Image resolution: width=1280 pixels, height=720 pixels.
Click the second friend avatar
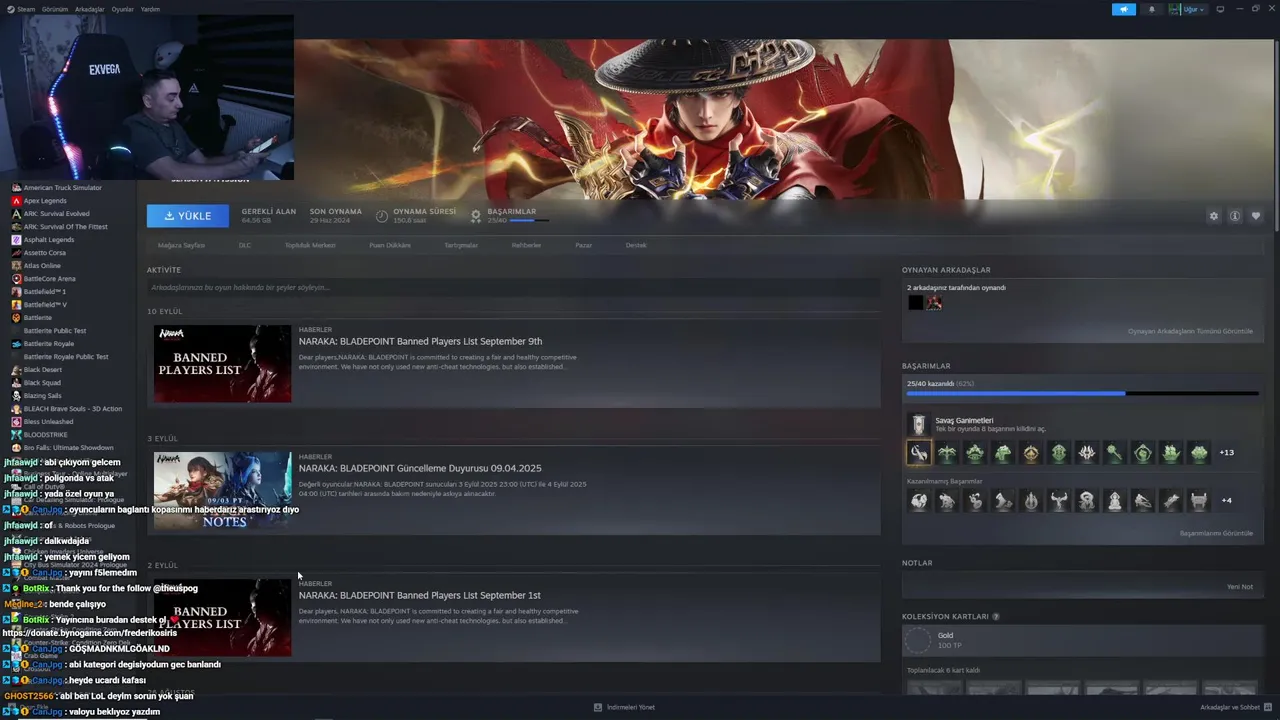934,302
